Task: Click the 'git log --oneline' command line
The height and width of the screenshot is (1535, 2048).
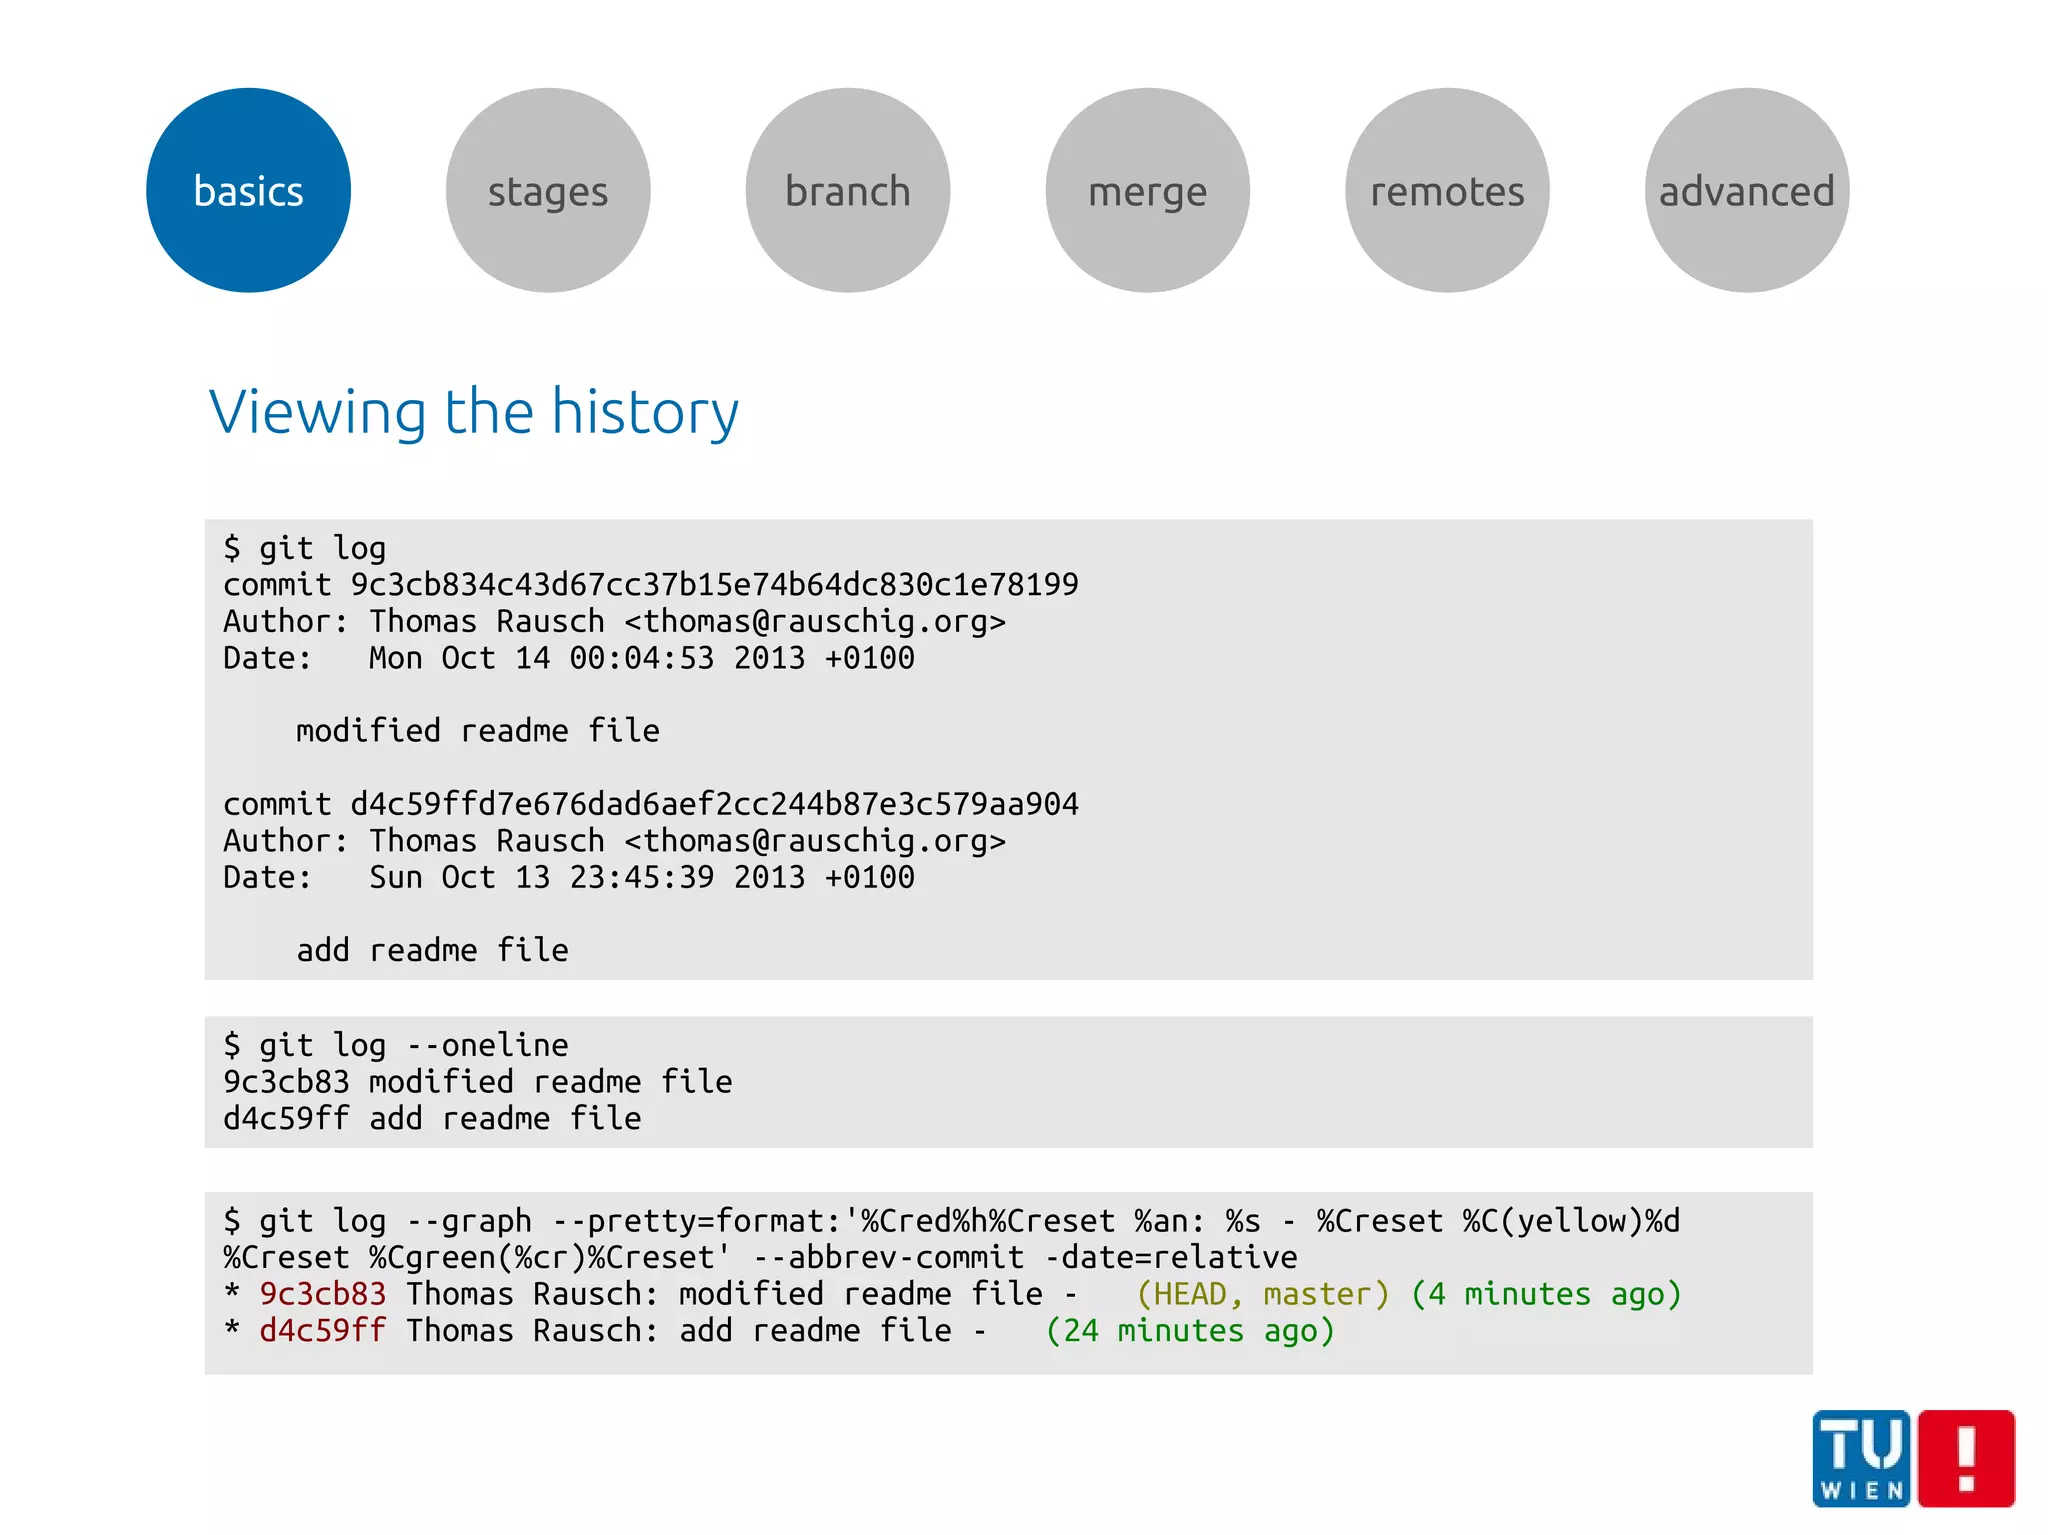Action: (x=396, y=1045)
